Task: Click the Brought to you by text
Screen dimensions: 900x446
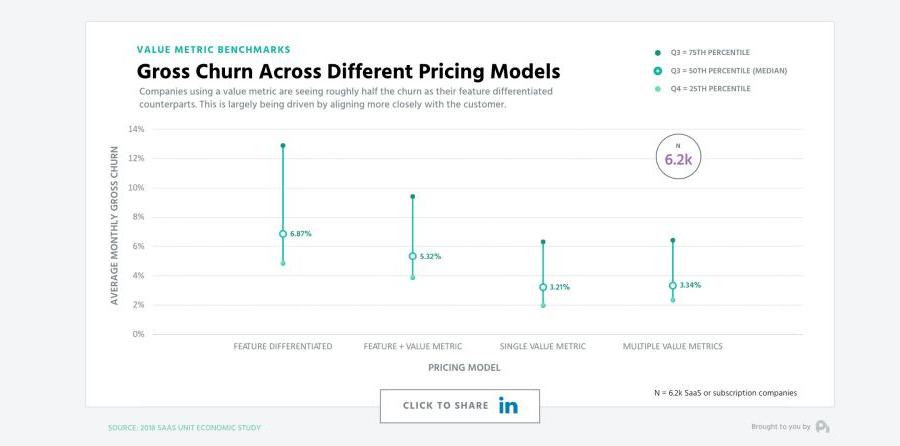Action: [x=781, y=426]
